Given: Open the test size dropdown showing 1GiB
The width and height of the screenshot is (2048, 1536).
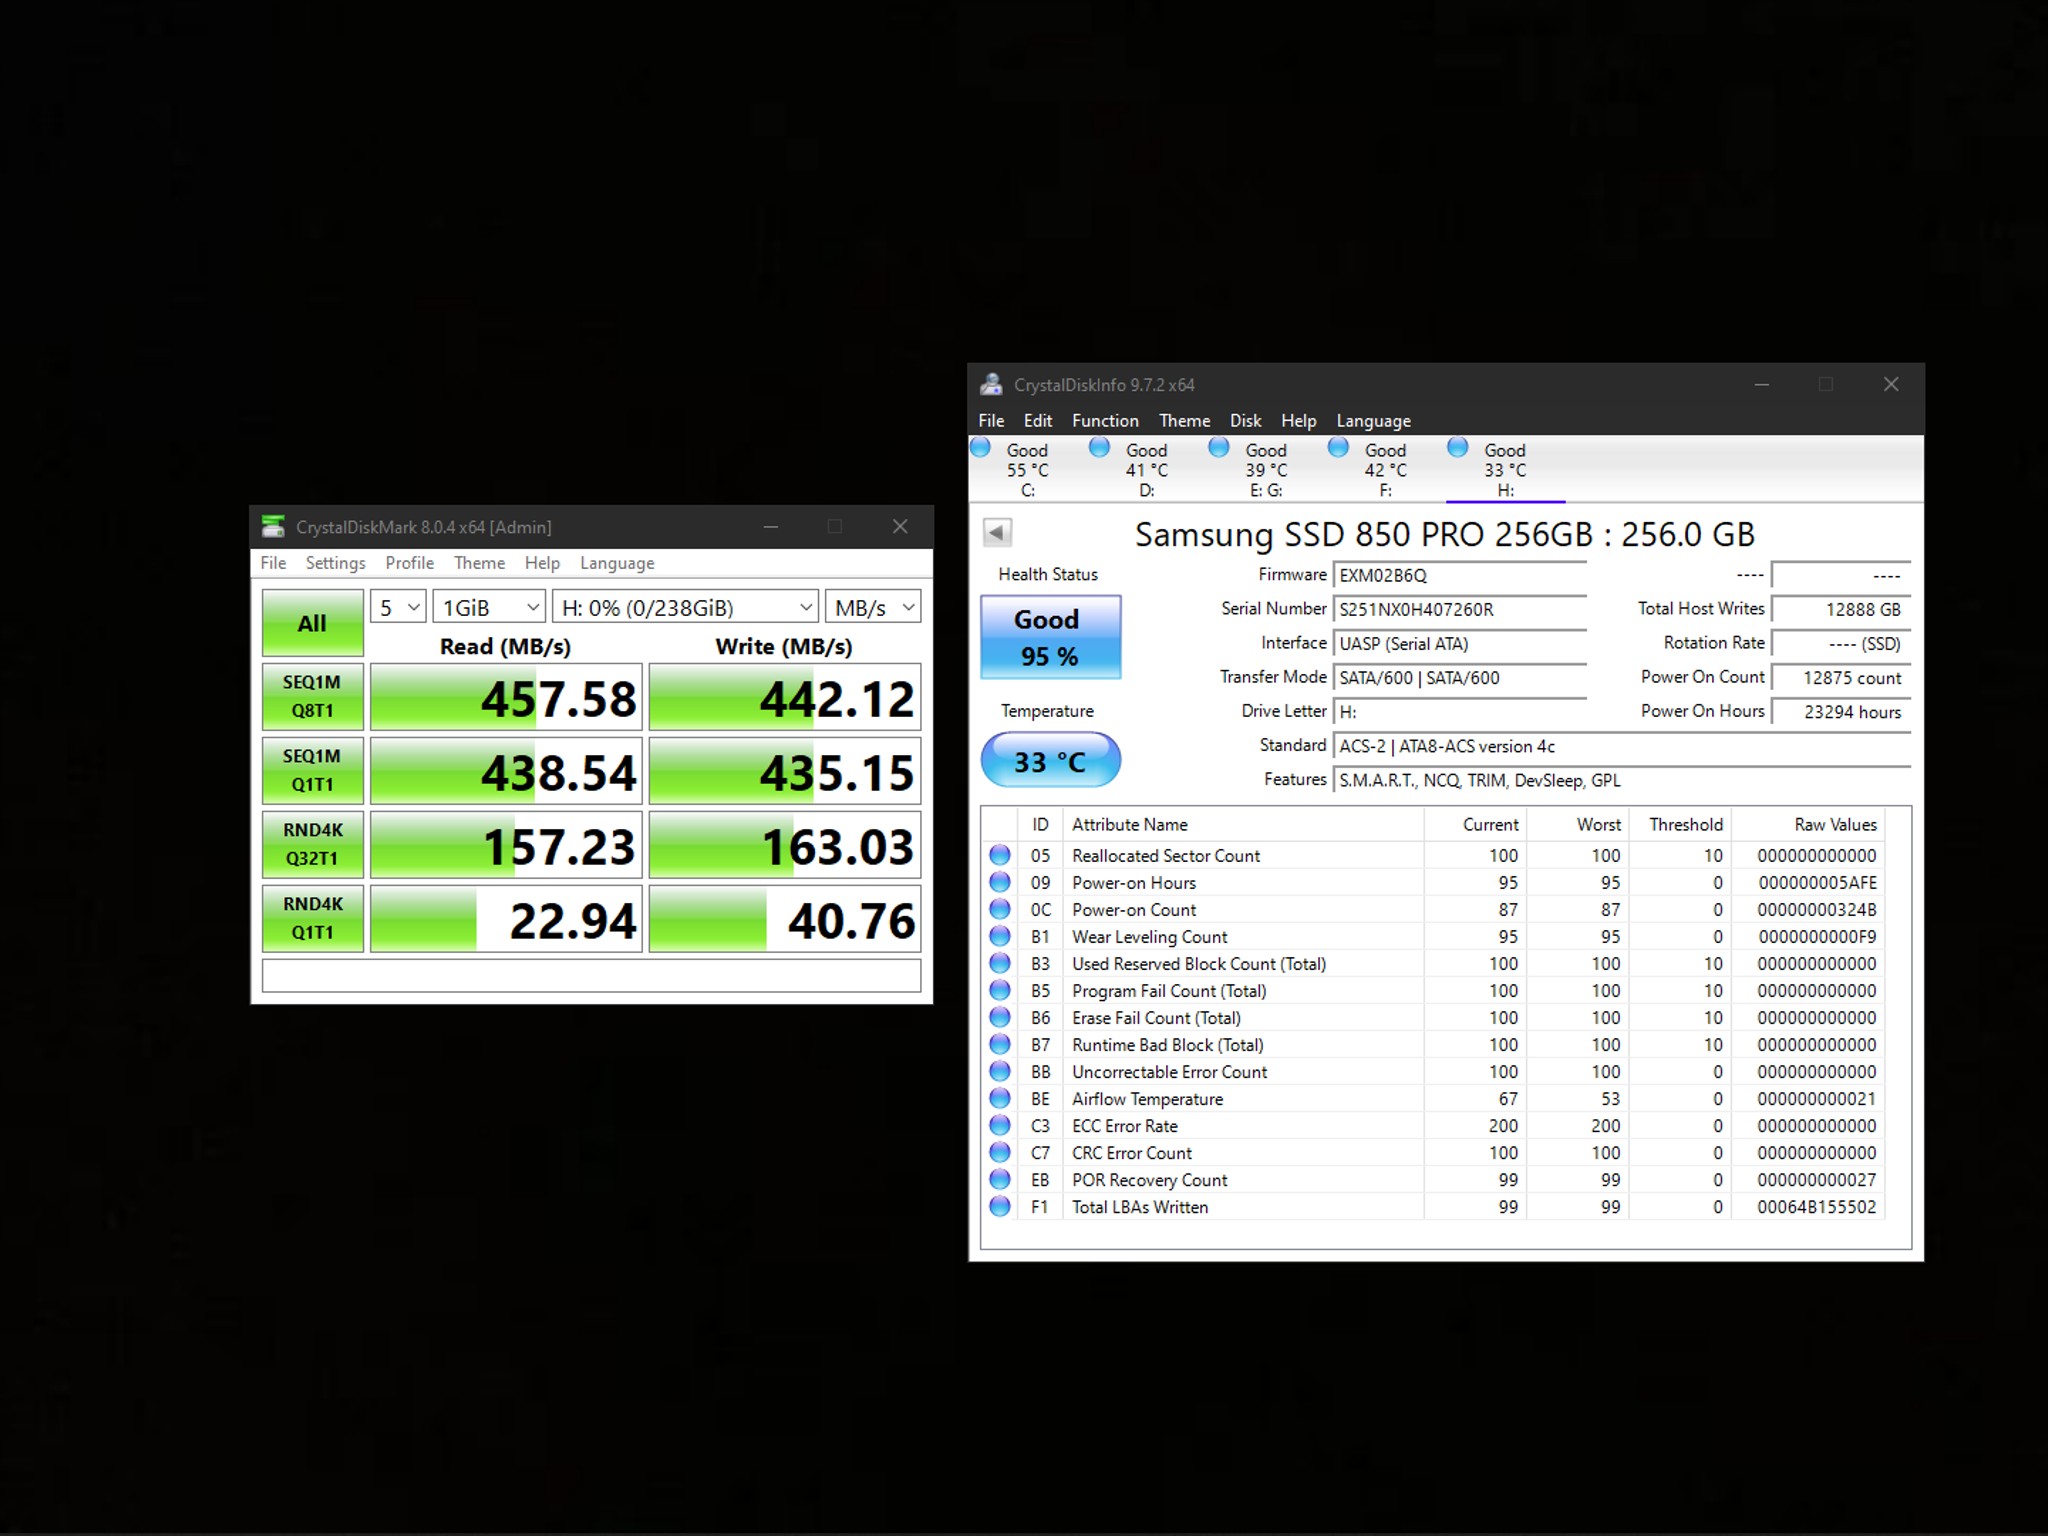Looking at the screenshot, I should 489,607.
